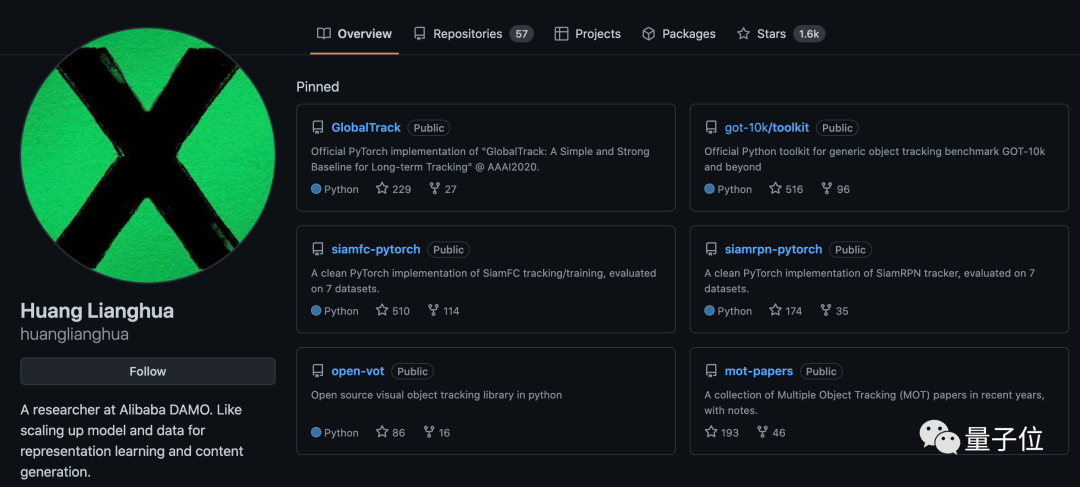The width and height of the screenshot is (1080, 487).
Task: Click "Open source visual object tracking library" description
Action: 437,395
